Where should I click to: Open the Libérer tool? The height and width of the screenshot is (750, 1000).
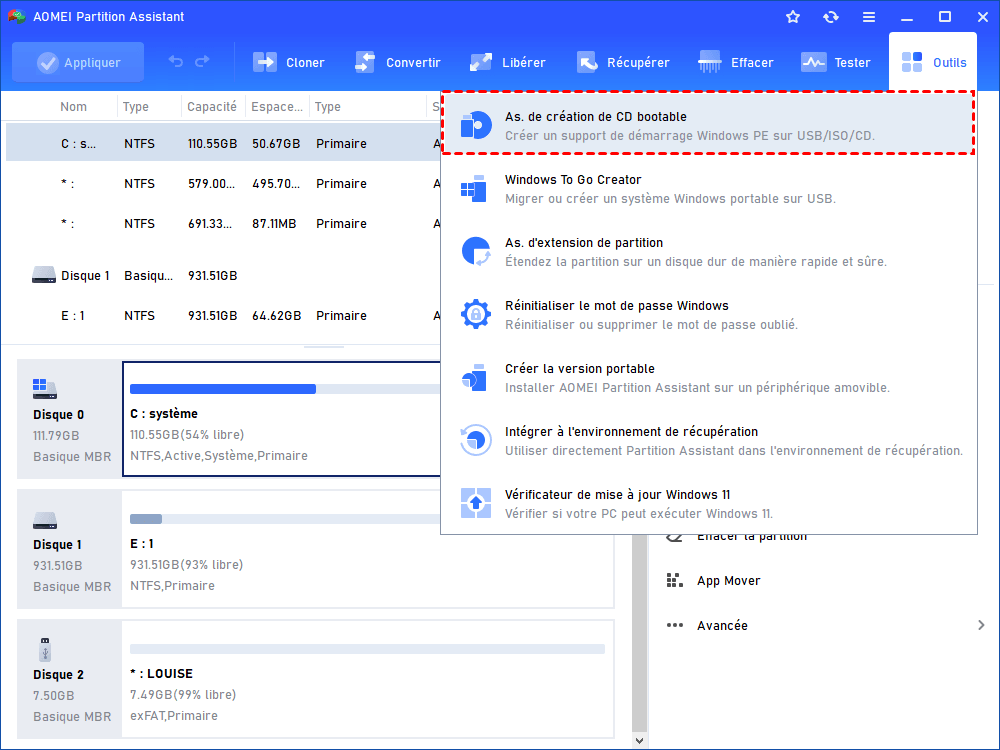pos(508,62)
